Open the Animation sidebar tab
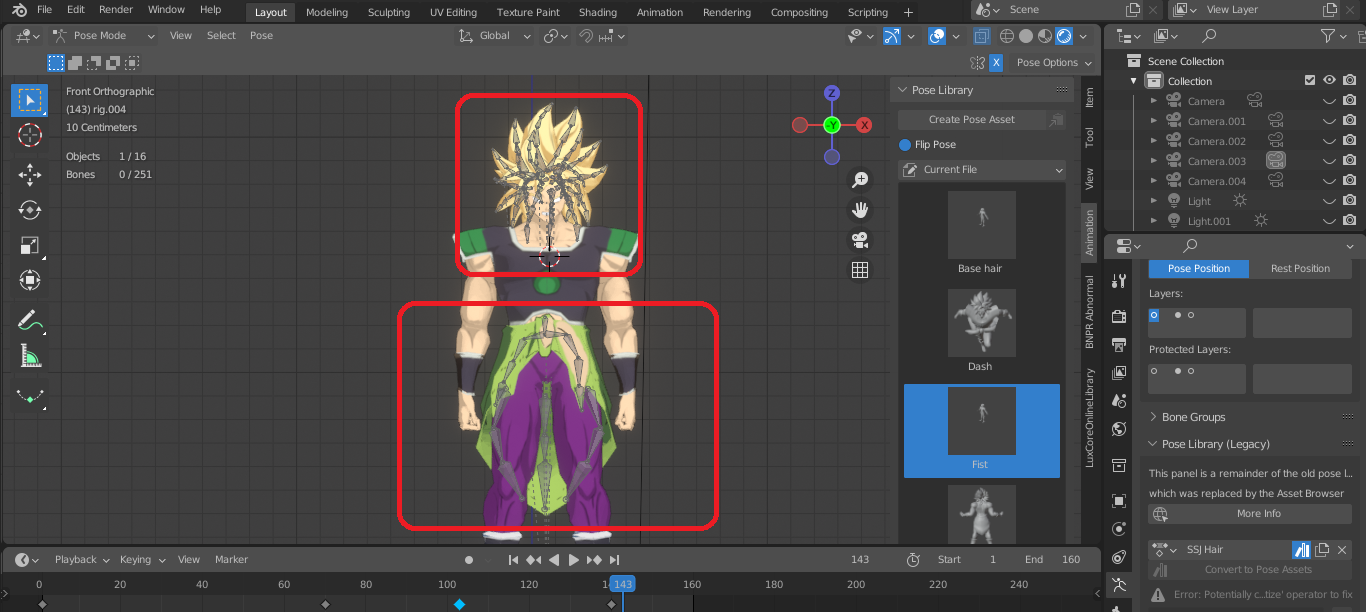 (x=1090, y=233)
